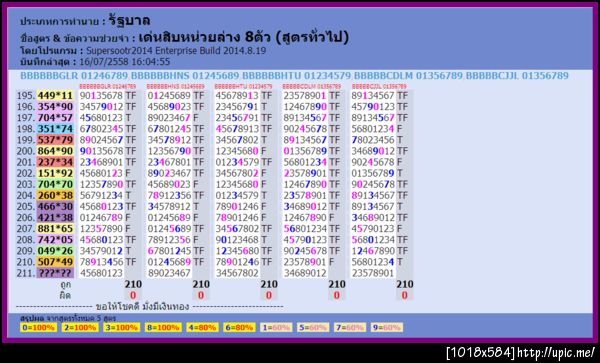Viewport: 600px width, 363px height.
Task: Select the prediction type รัฐบาล
Action: tap(129, 20)
